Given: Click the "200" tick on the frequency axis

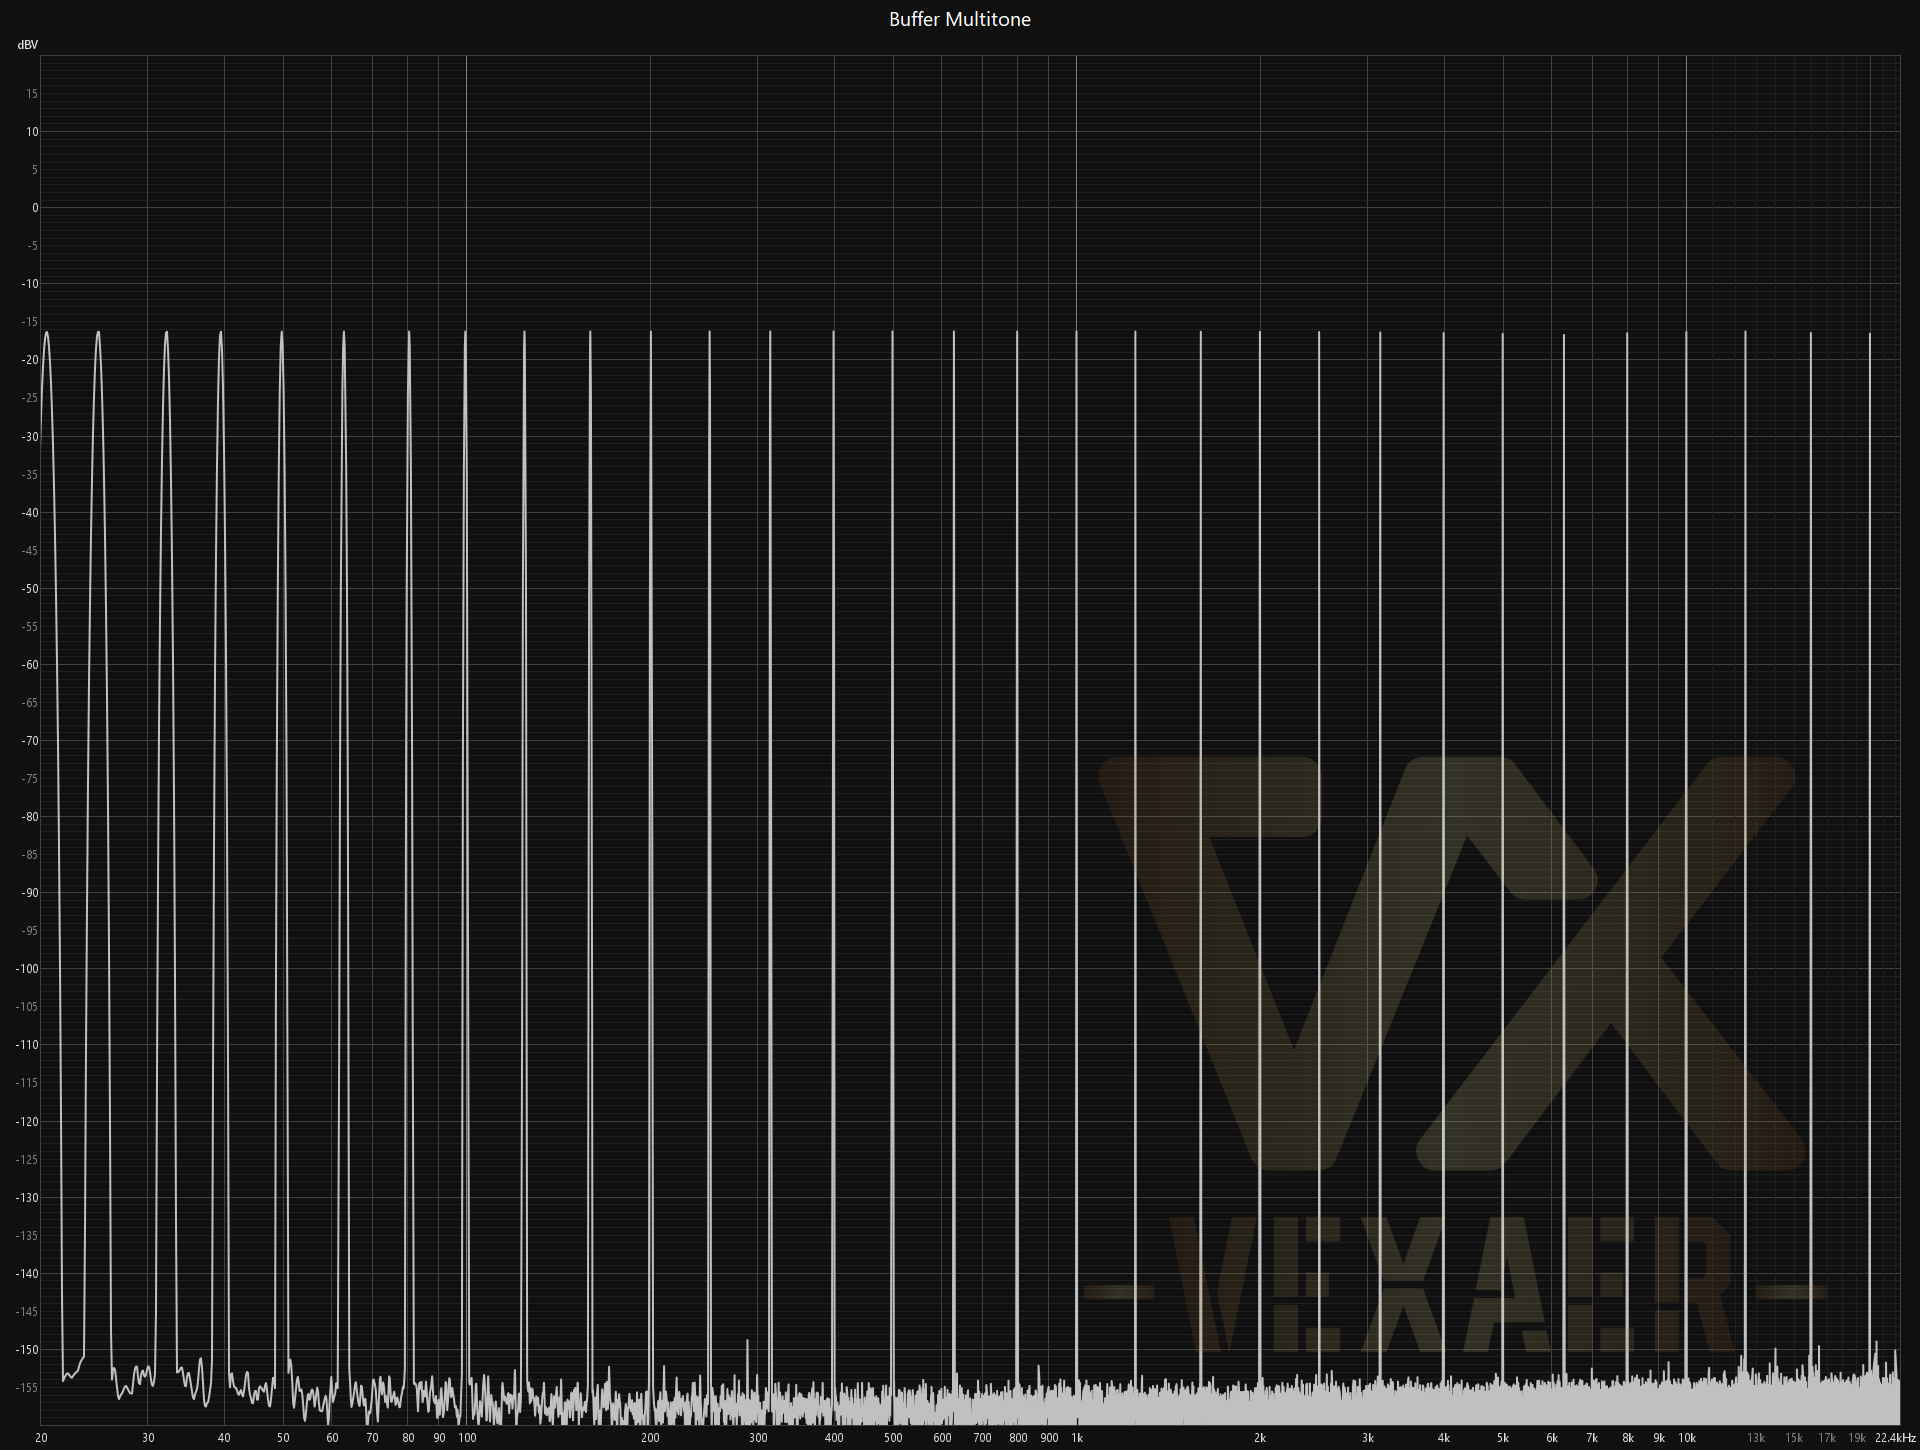Looking at the screenshot, I should tap(650, 1438).
